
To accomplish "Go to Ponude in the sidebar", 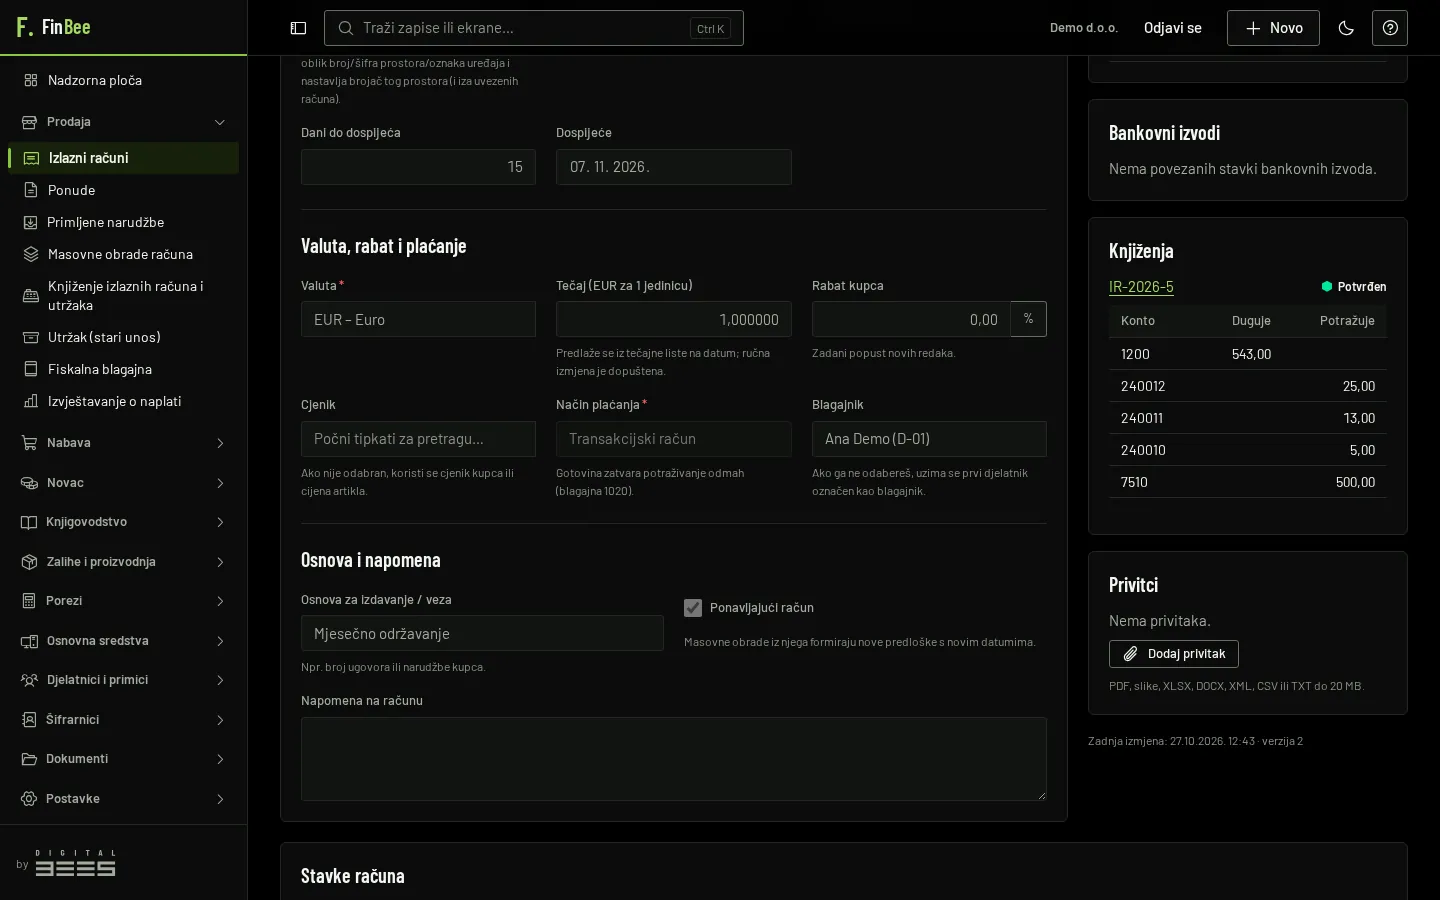I will coord(124,190).
